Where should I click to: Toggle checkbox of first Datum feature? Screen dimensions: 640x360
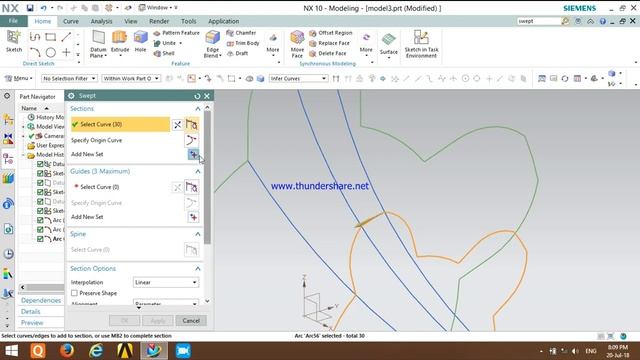pyautogui.click(x=40, y=164)
